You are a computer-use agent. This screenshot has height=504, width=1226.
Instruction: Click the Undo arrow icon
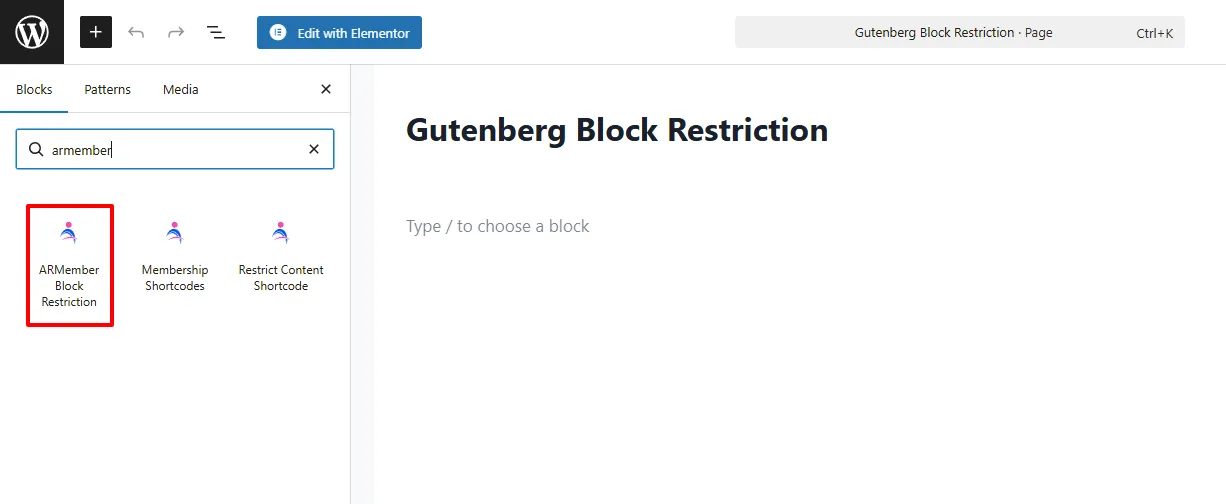136,32
